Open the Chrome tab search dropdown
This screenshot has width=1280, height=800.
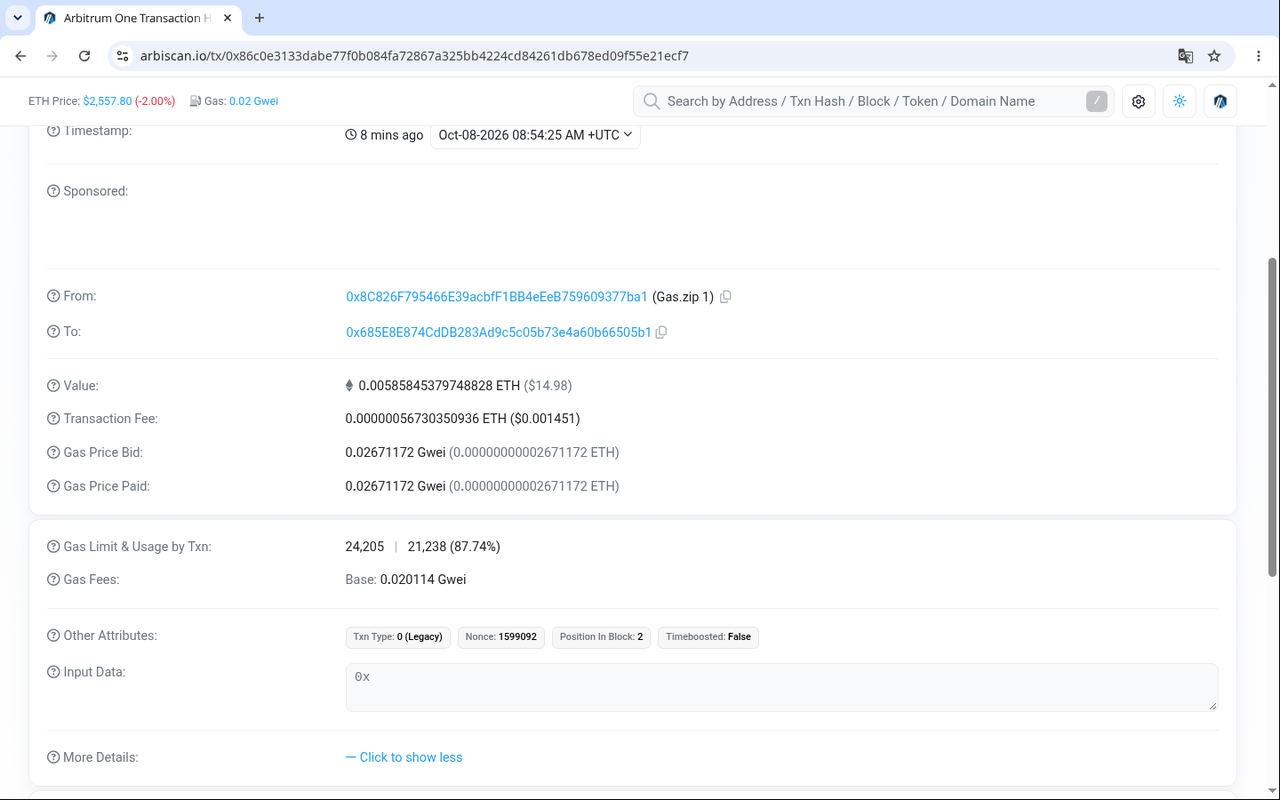pyautogui.click(x=18, y=18)
